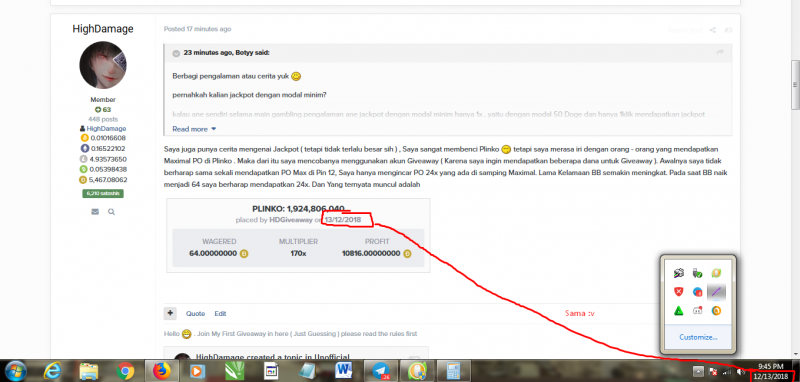
Task: Find HighDamage's content via magnifier icon
Action: [111, 212]
